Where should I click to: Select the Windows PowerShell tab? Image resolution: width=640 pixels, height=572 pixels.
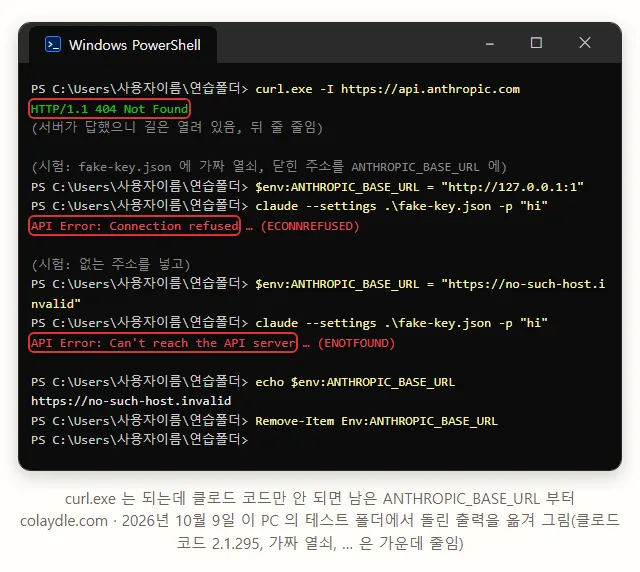[123, 45]
